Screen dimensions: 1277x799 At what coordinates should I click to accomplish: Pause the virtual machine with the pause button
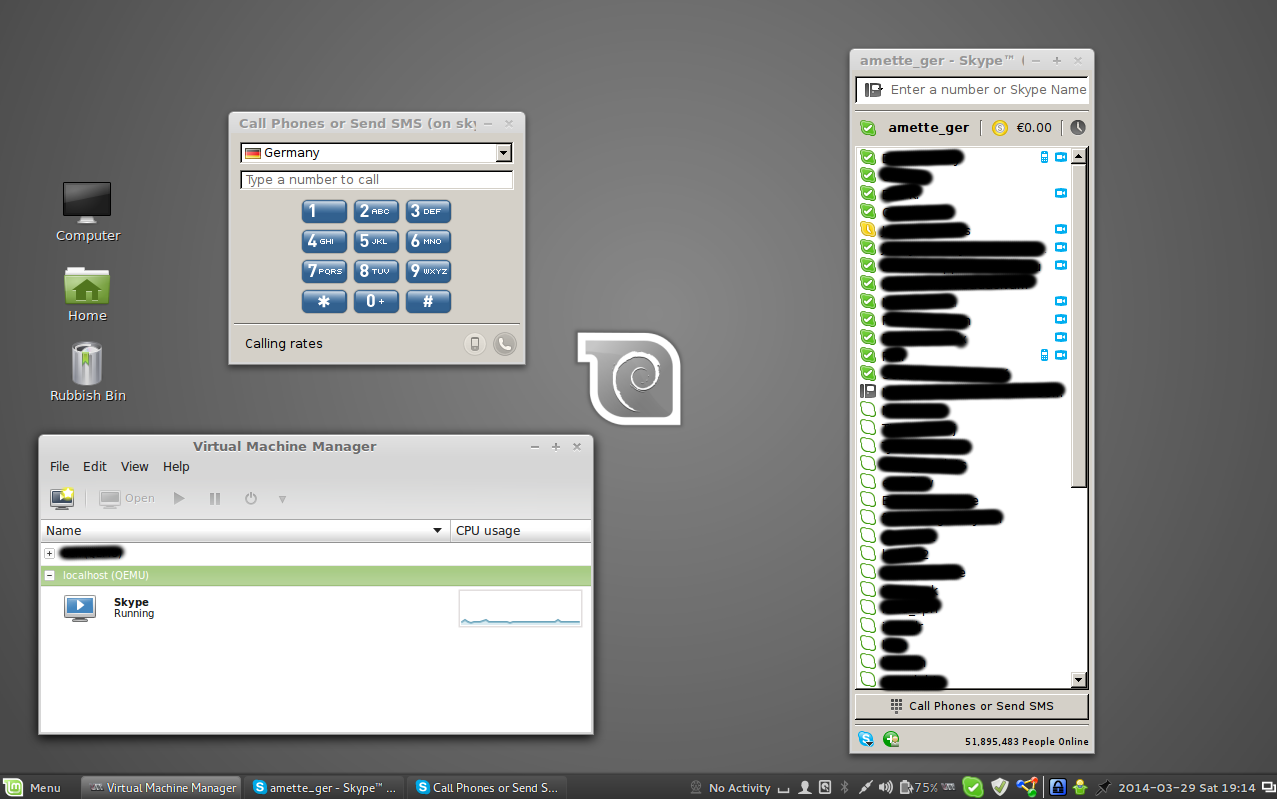(215, 498)
